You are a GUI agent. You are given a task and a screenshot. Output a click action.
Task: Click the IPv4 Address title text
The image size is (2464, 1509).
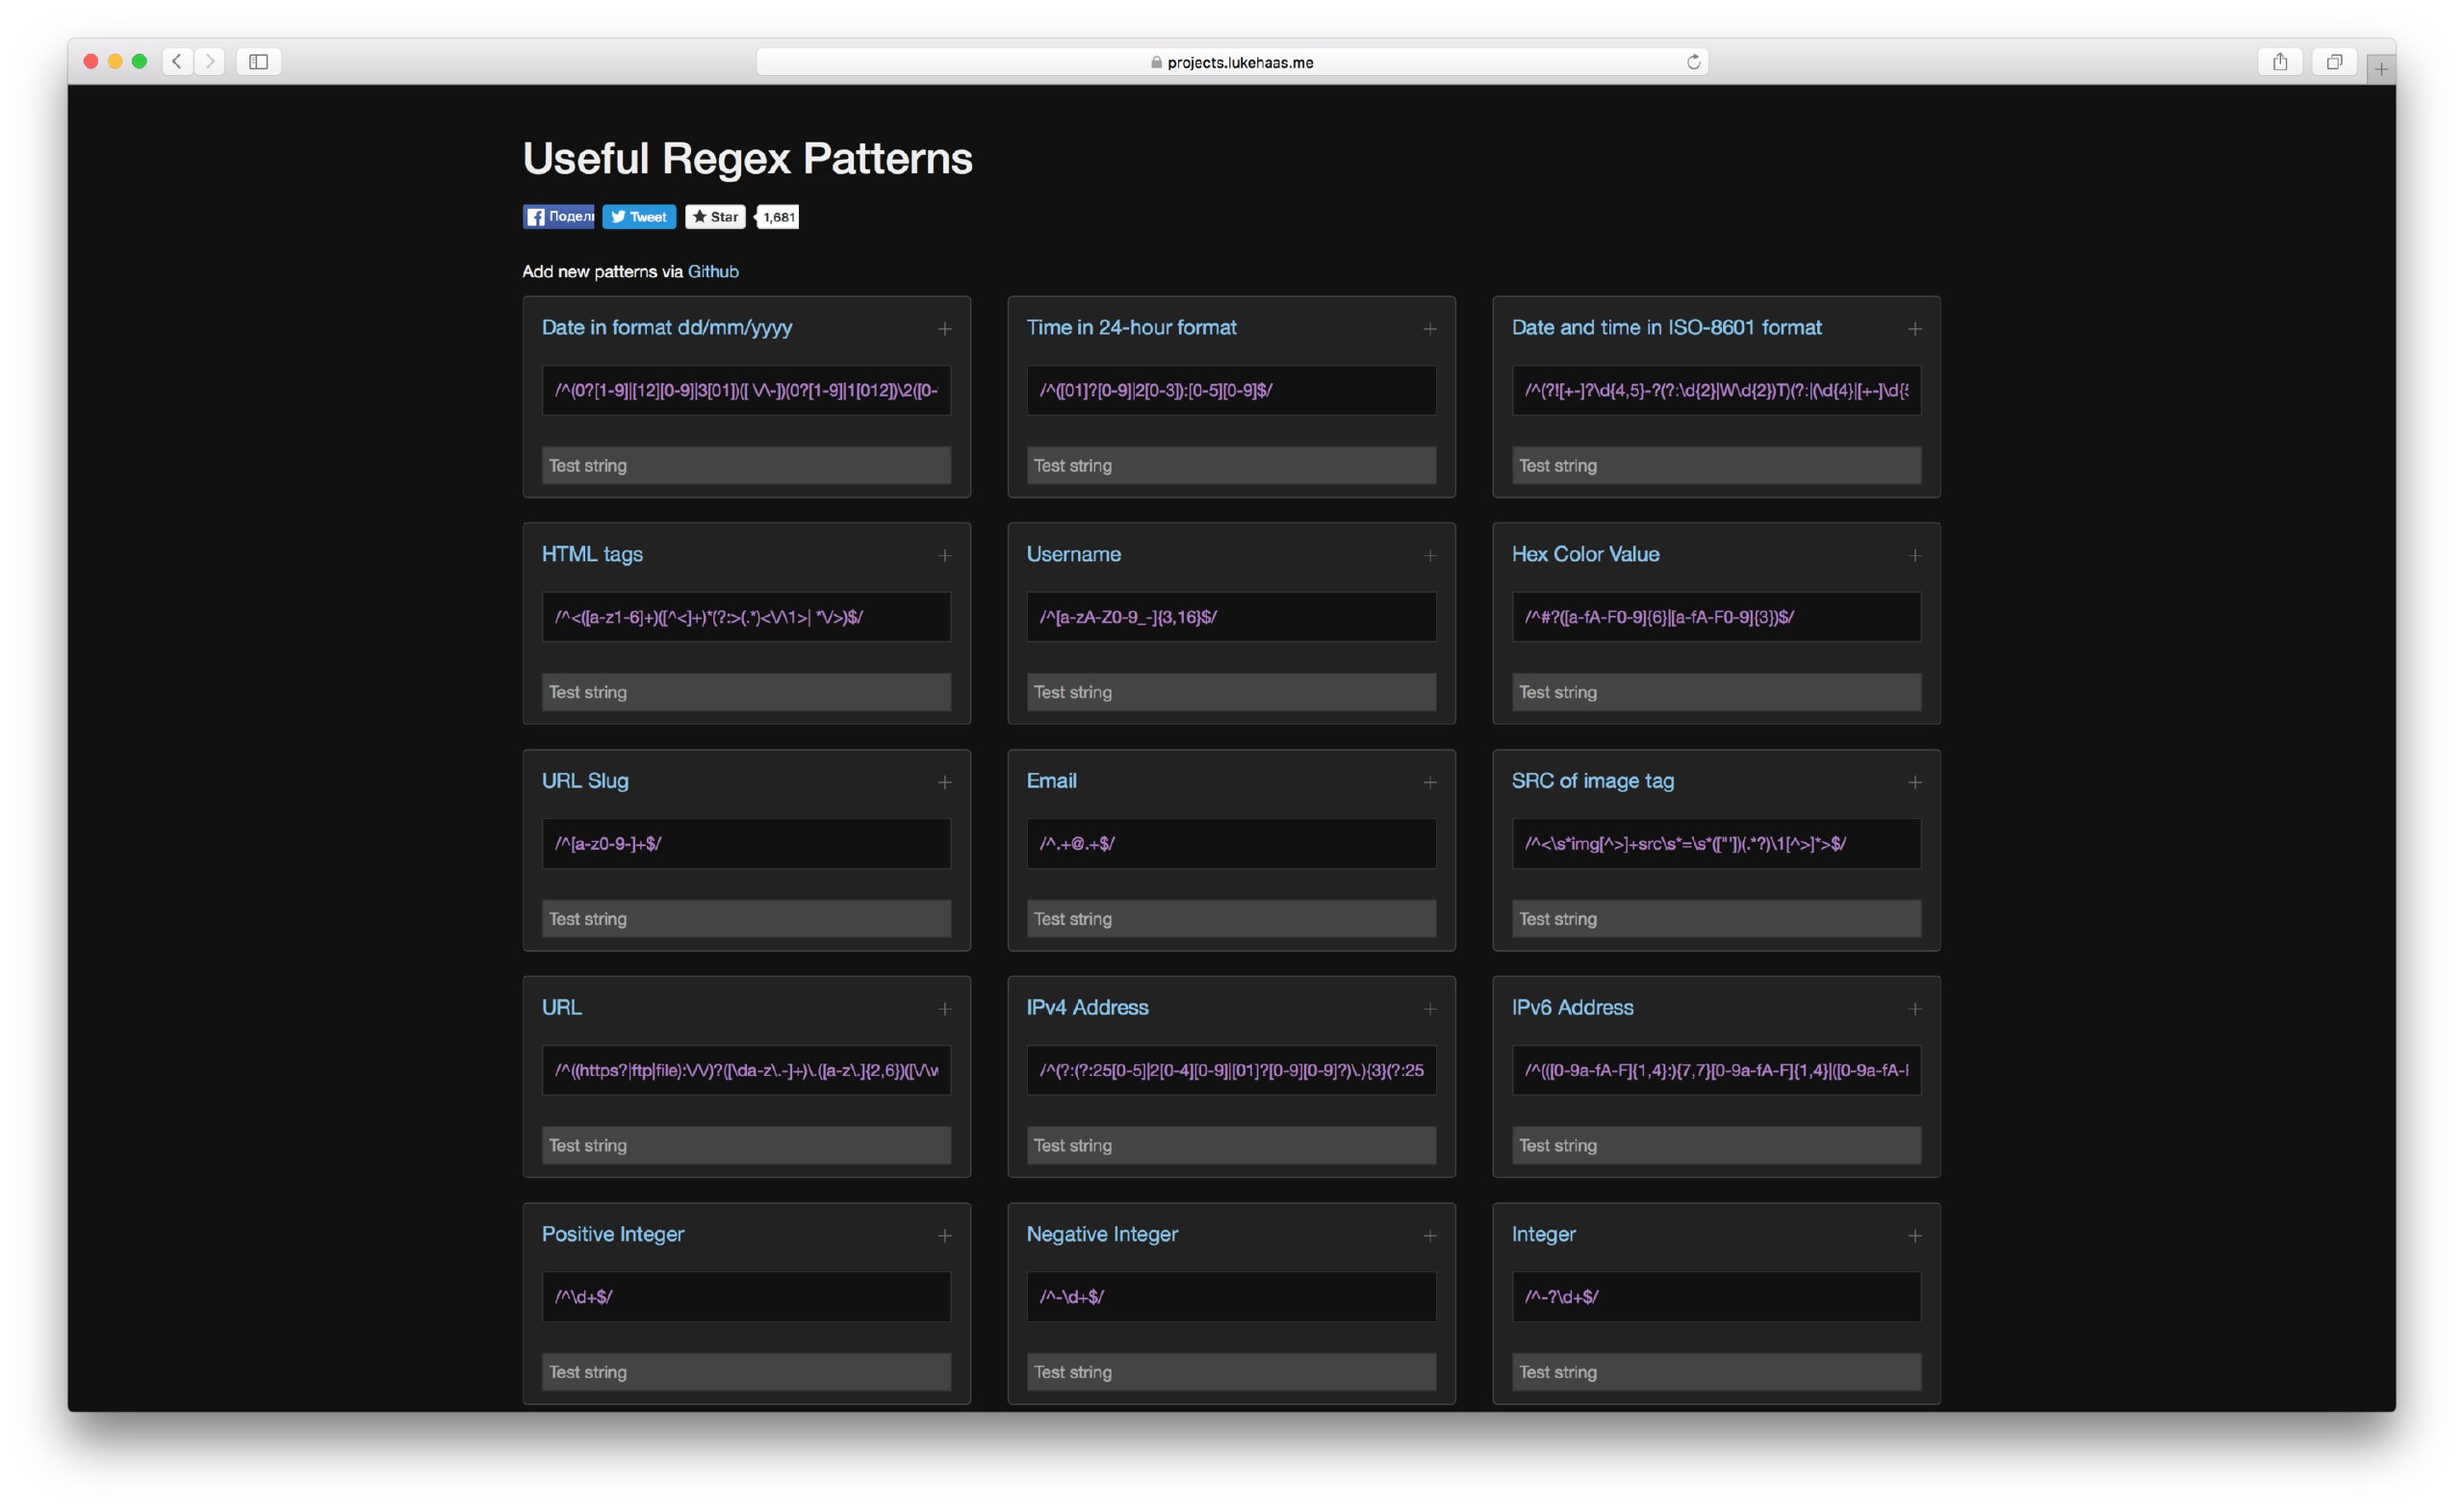tap(1087, 1008)
